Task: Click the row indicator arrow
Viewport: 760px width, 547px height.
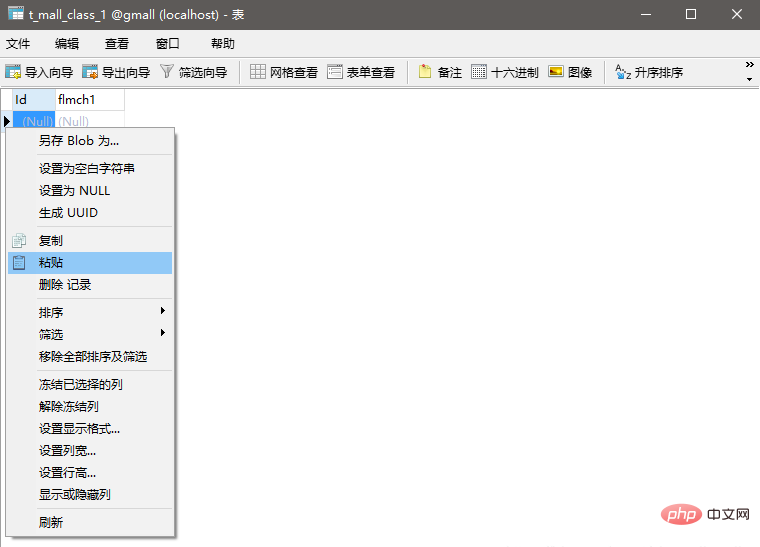Action: tap(7, 120)
